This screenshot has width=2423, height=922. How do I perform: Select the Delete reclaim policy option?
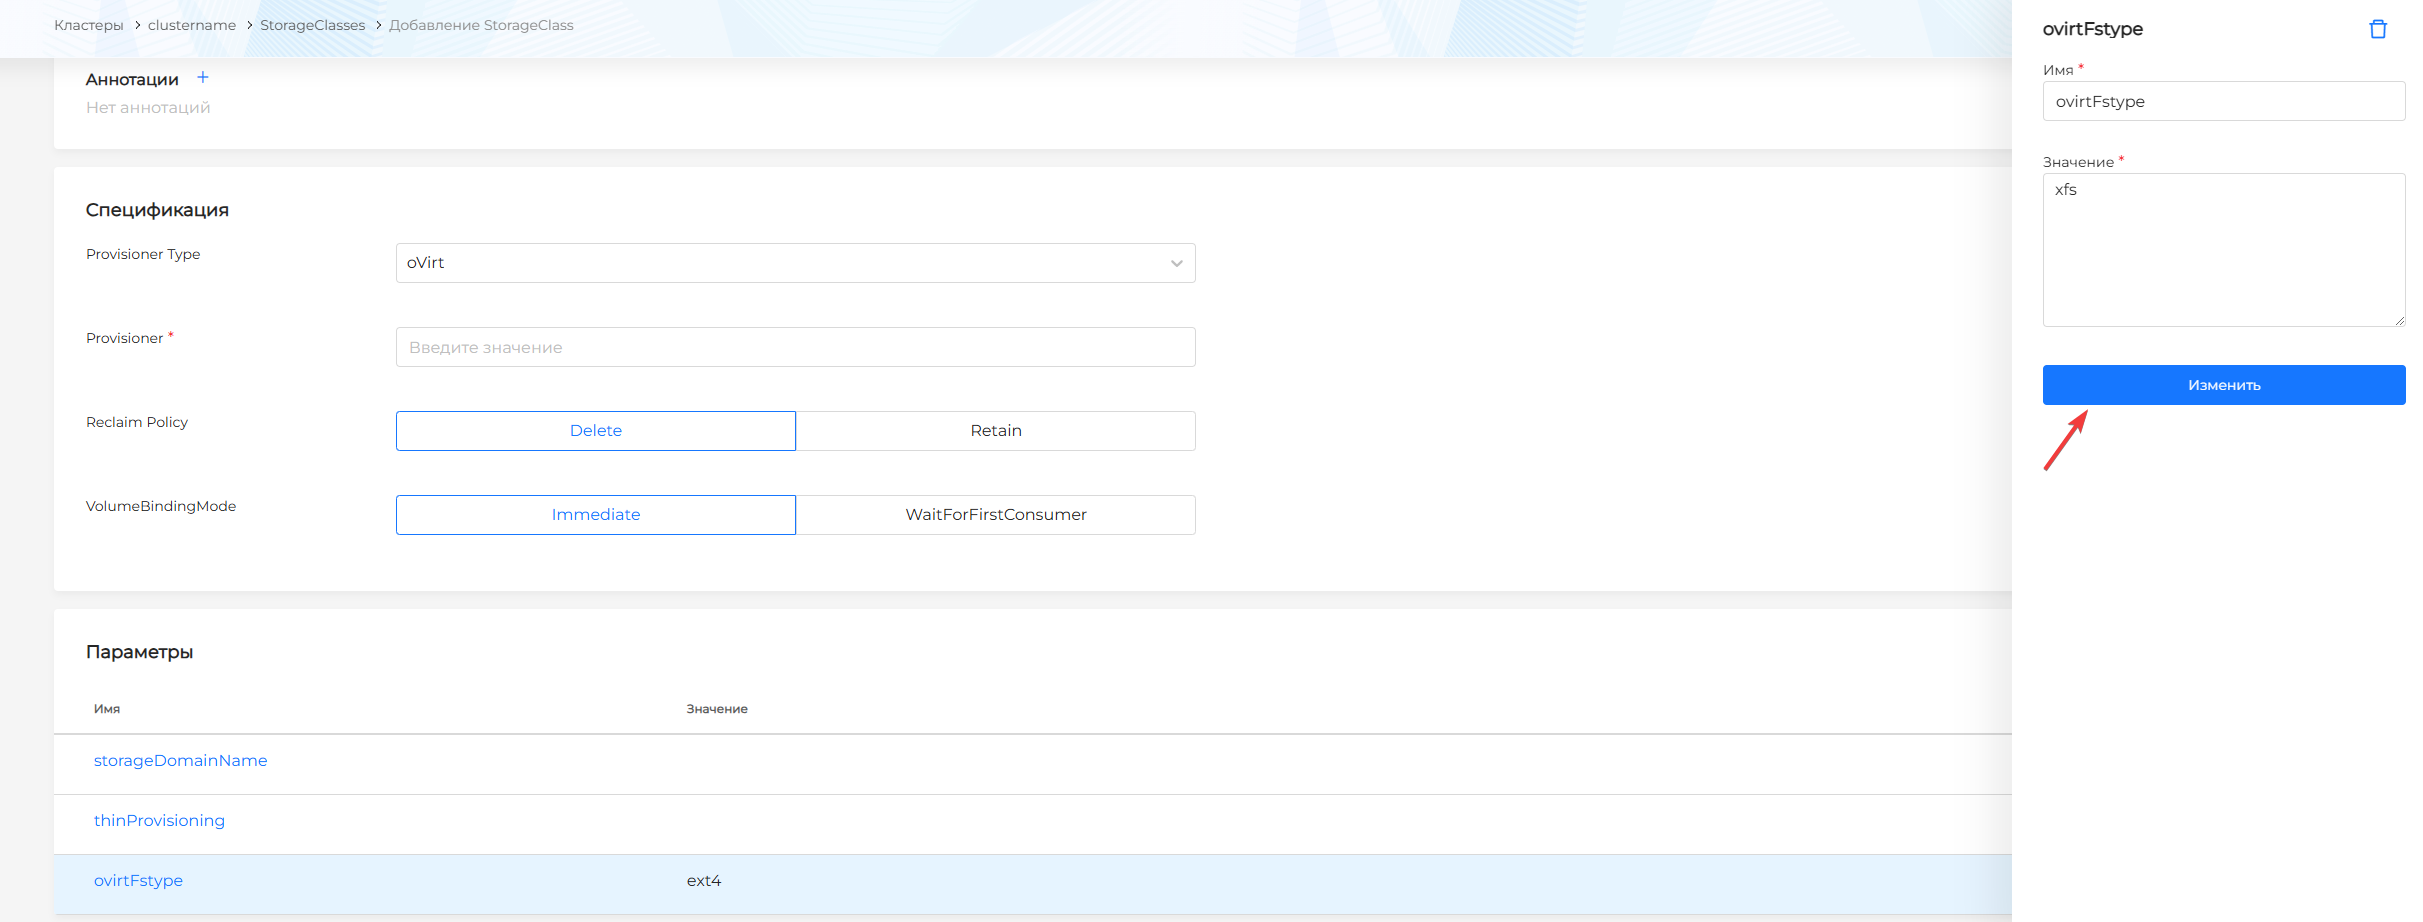596,431
